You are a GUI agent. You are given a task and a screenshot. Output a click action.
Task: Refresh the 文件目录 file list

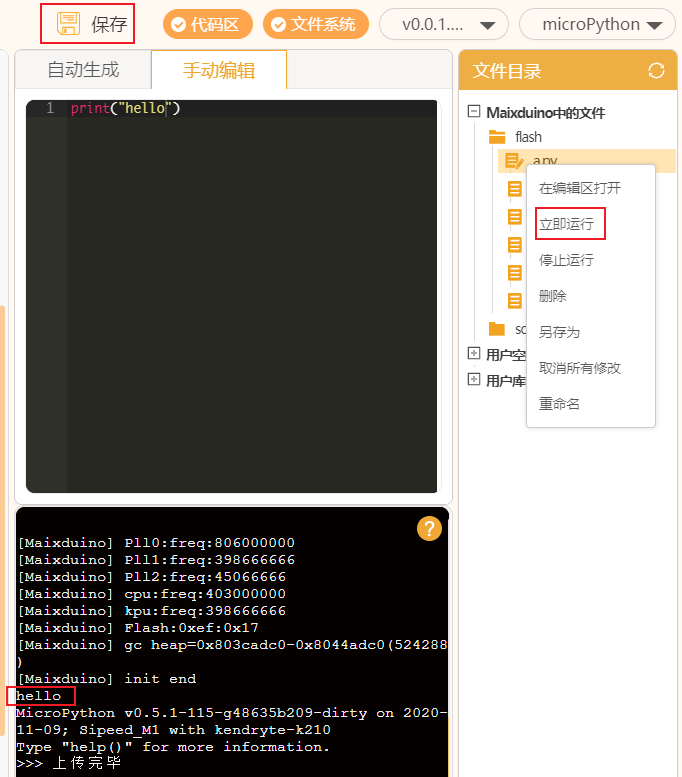click(656, 70)
